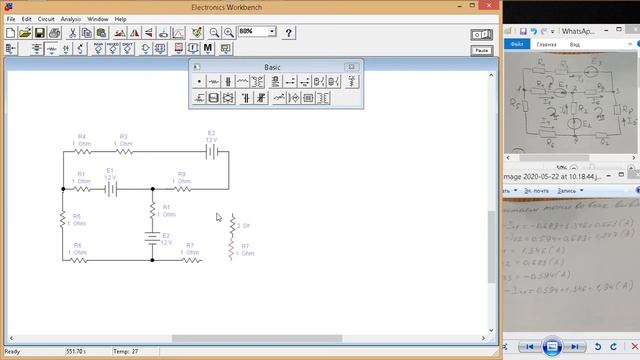Print the circuit with the printer icon
This screenshot has height=360, width=640.
coord(54,33)
